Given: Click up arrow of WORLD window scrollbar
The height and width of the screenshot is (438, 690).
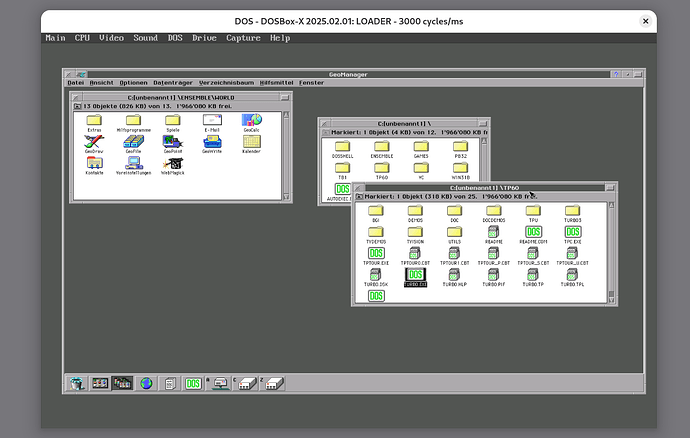Looking at the screenshot, I should coord(286,115).
